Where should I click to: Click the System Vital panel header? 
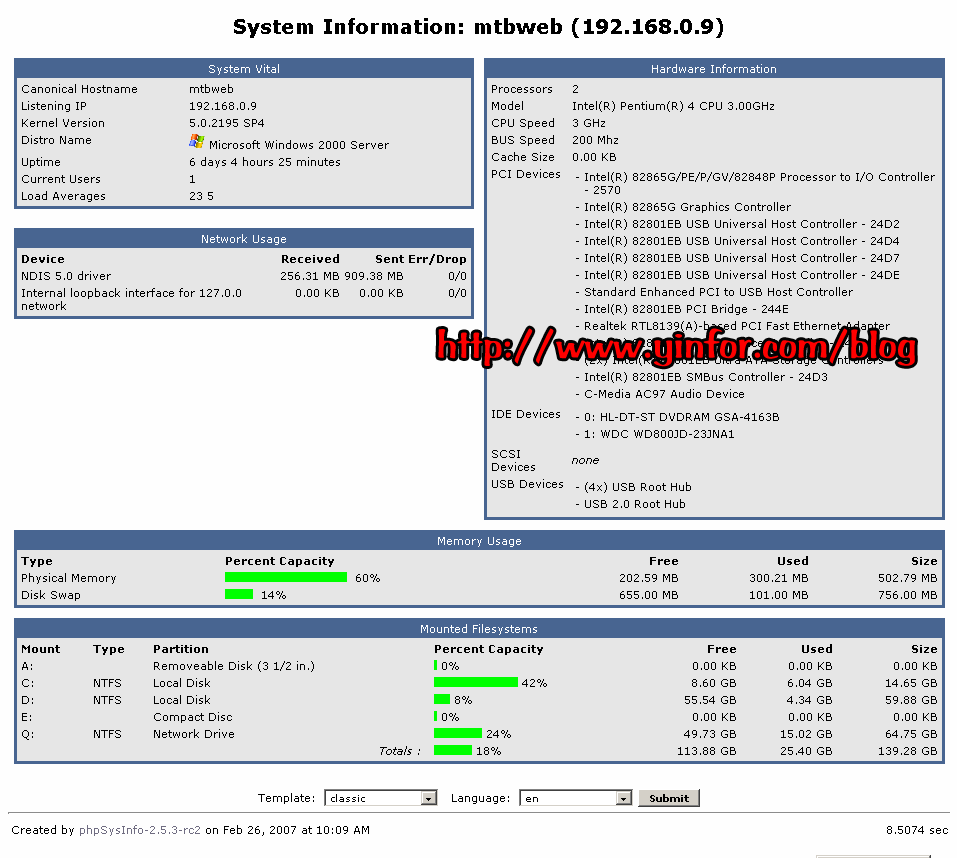(x=244, y=69)
